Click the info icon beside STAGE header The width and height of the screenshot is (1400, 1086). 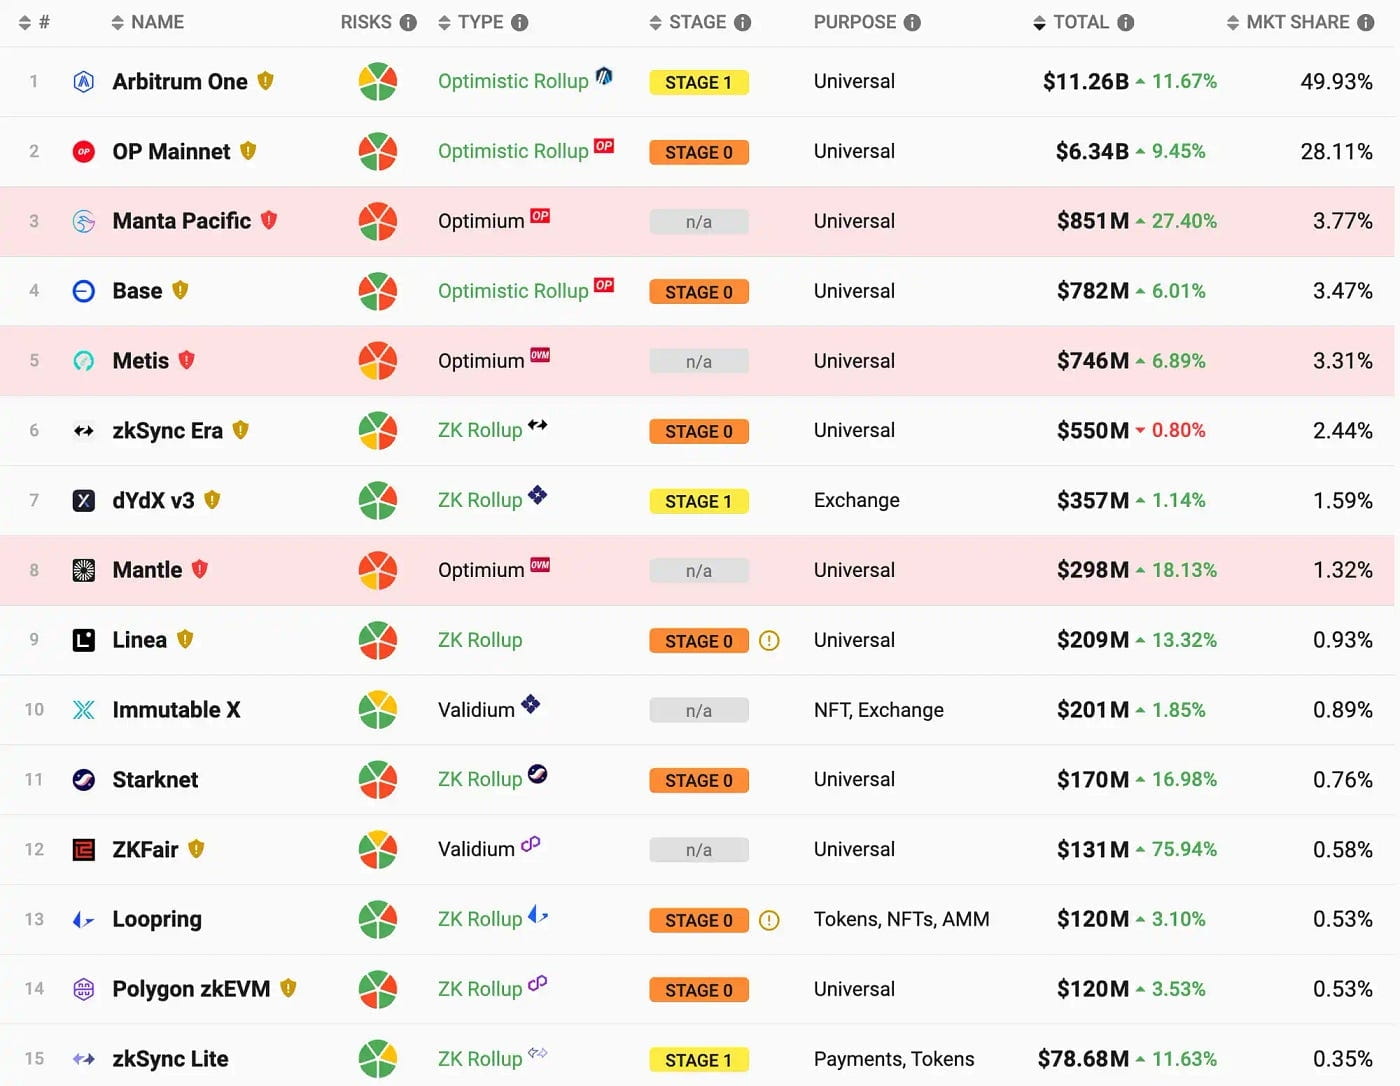tap(742, 23)
